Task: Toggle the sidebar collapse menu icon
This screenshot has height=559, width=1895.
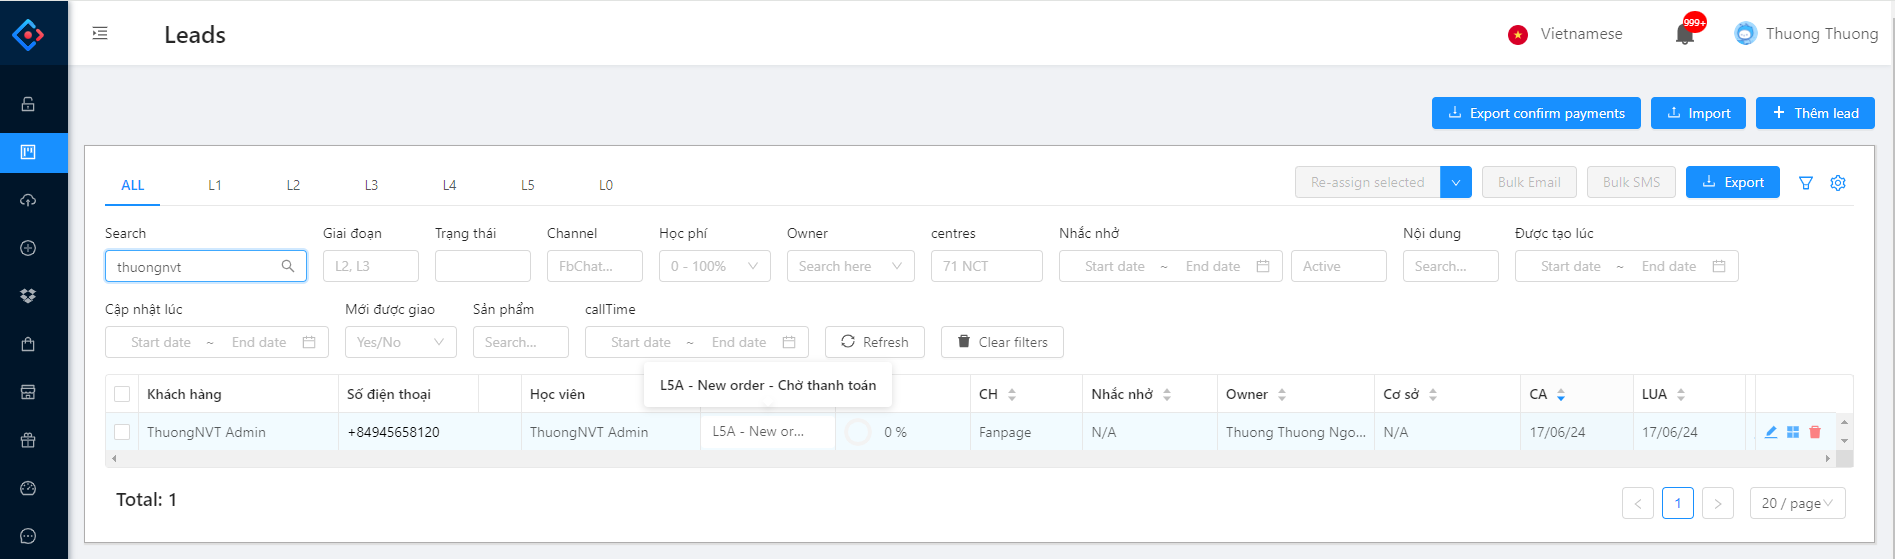Action: click(100, 34)
